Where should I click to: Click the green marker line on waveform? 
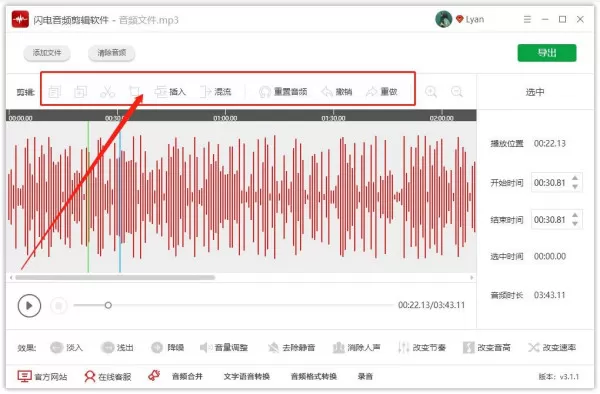tap(88, 197)
